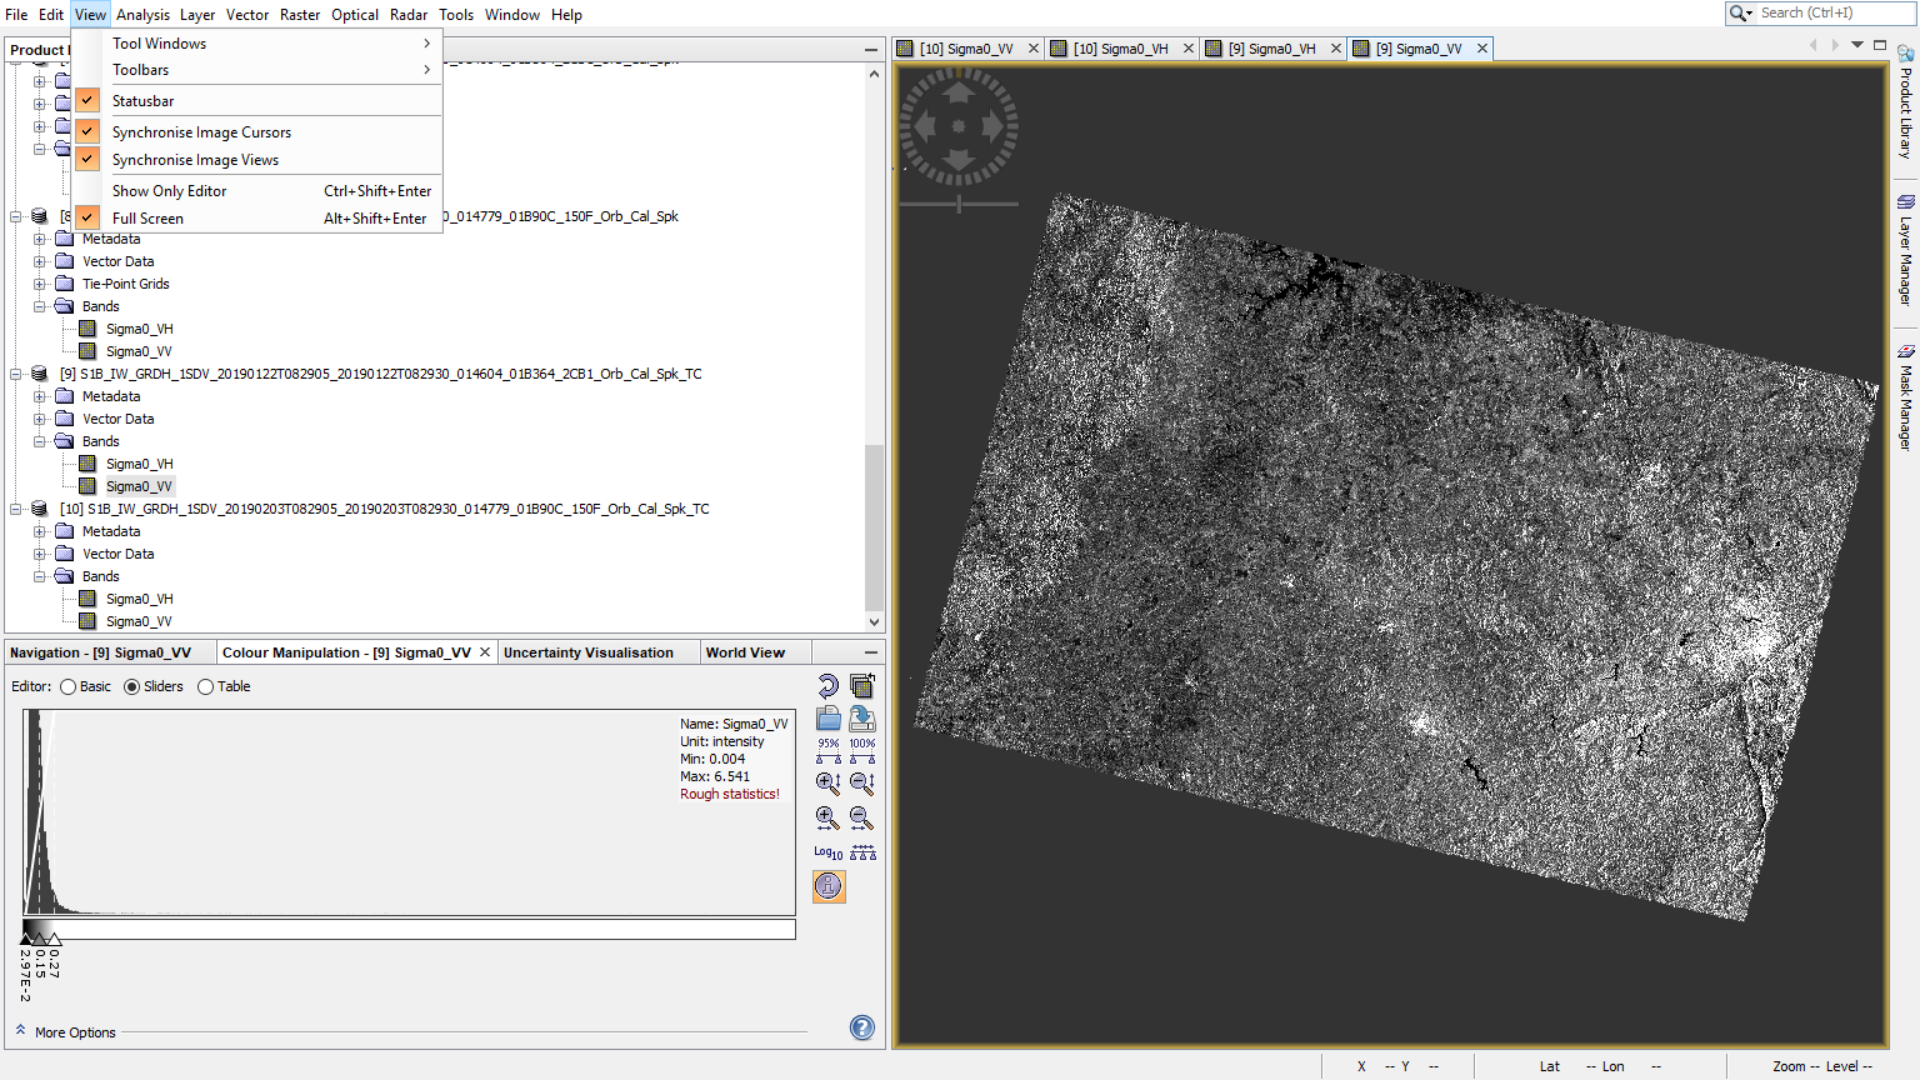Collapse the product [10] tree node
Screen dimensions: 1920x1080
click(16, 509)
